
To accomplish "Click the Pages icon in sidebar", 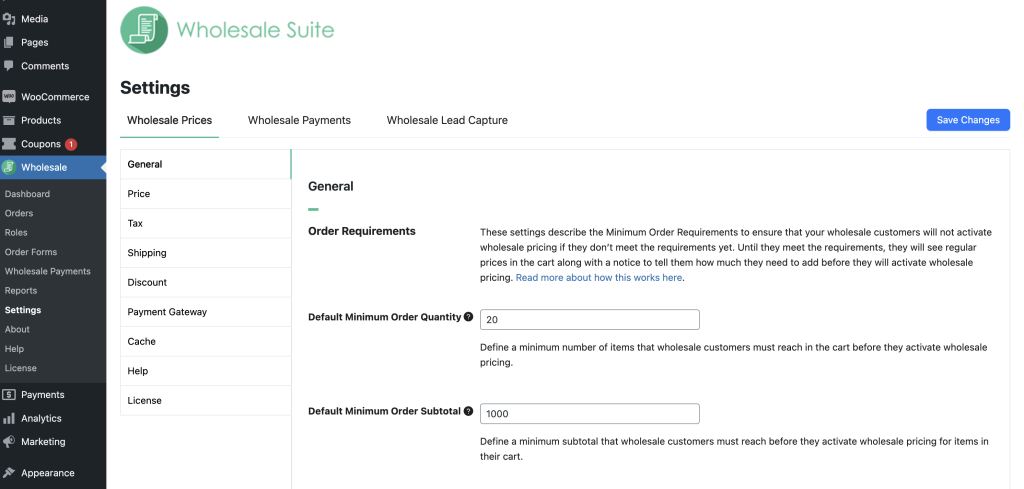I will tap(9, 42).
